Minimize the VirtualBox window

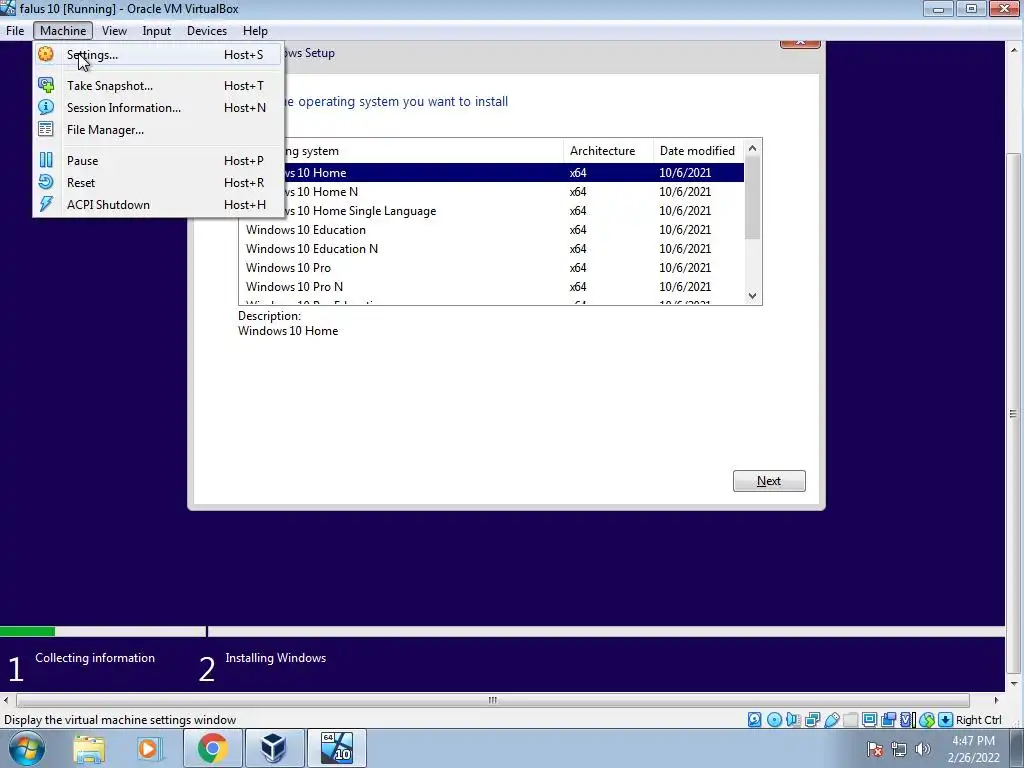coord(938,8)
